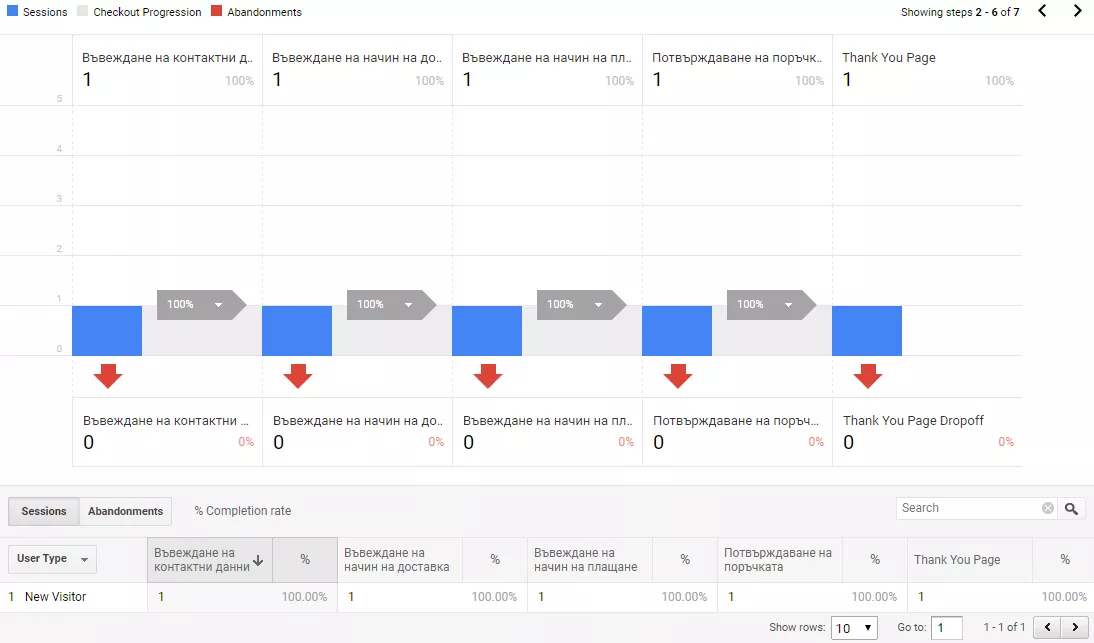The width and height of the screenshot is (1094, 643).
Task: Click Въвеждане на контактни д.. step header
Action: [x=167, y=58]
